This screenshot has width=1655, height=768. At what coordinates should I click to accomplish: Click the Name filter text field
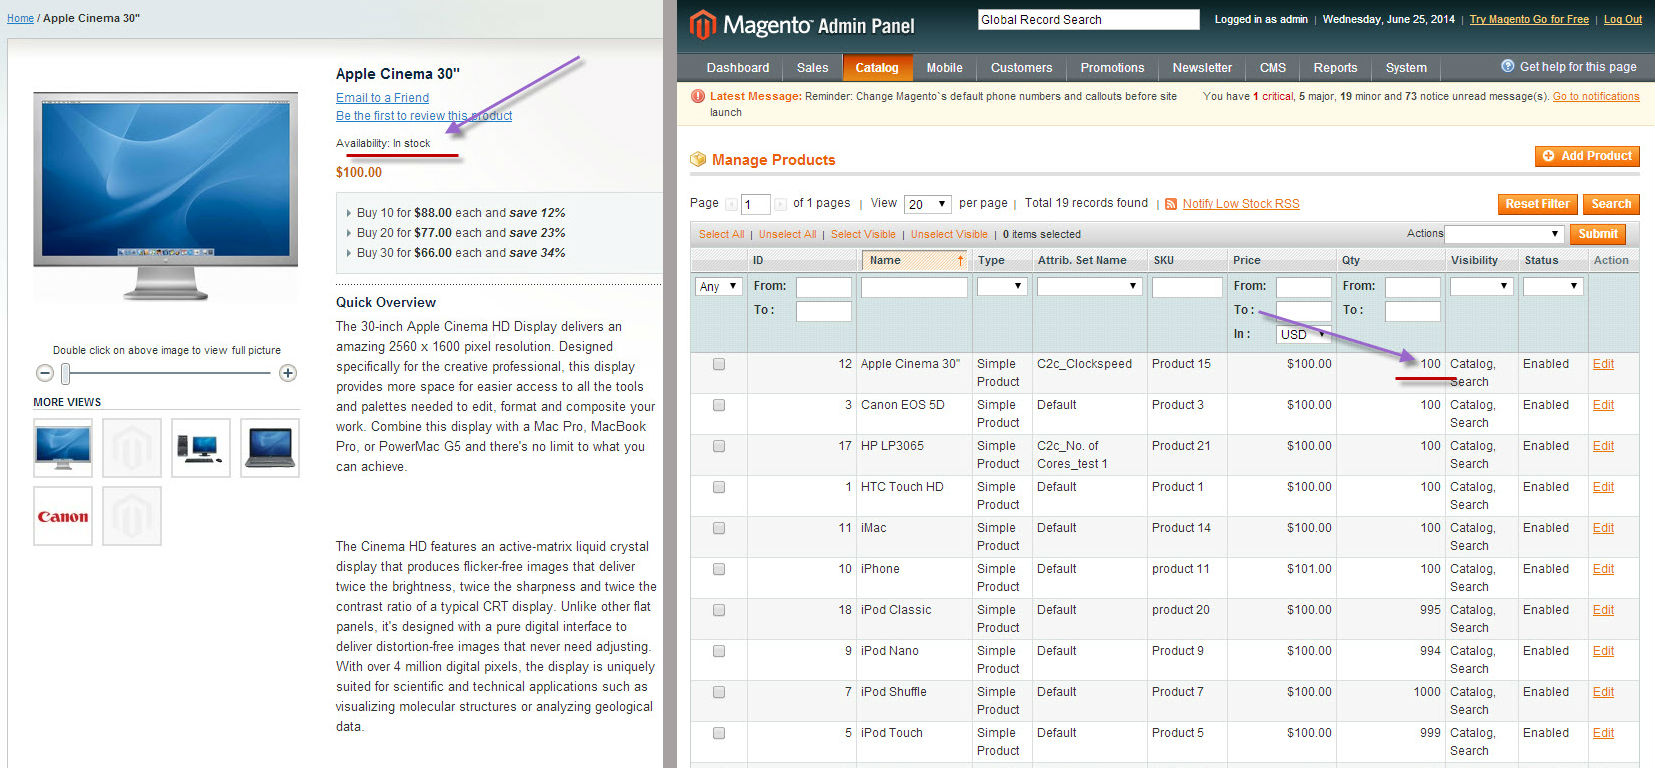point(914,287)
